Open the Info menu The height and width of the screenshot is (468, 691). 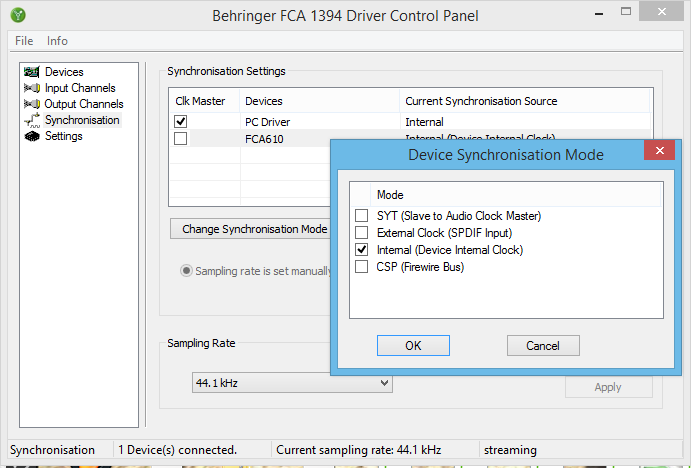coord(57,41)
